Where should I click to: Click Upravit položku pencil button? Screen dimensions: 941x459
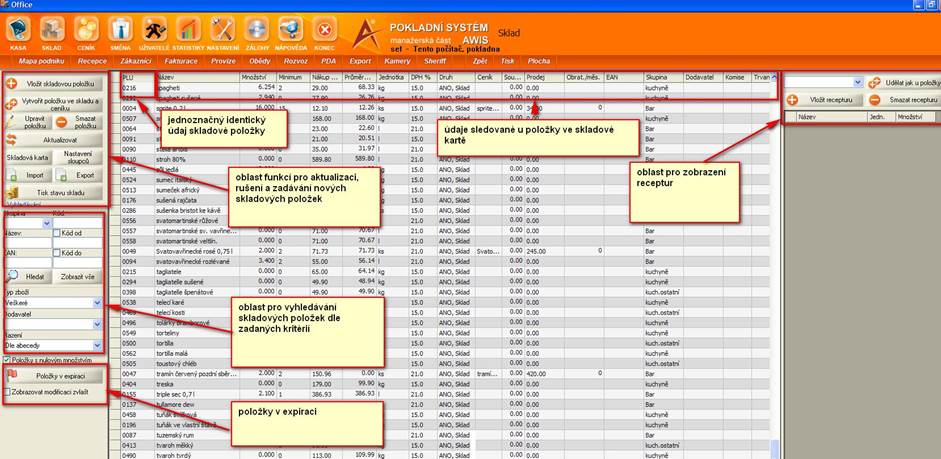(28, 122)
